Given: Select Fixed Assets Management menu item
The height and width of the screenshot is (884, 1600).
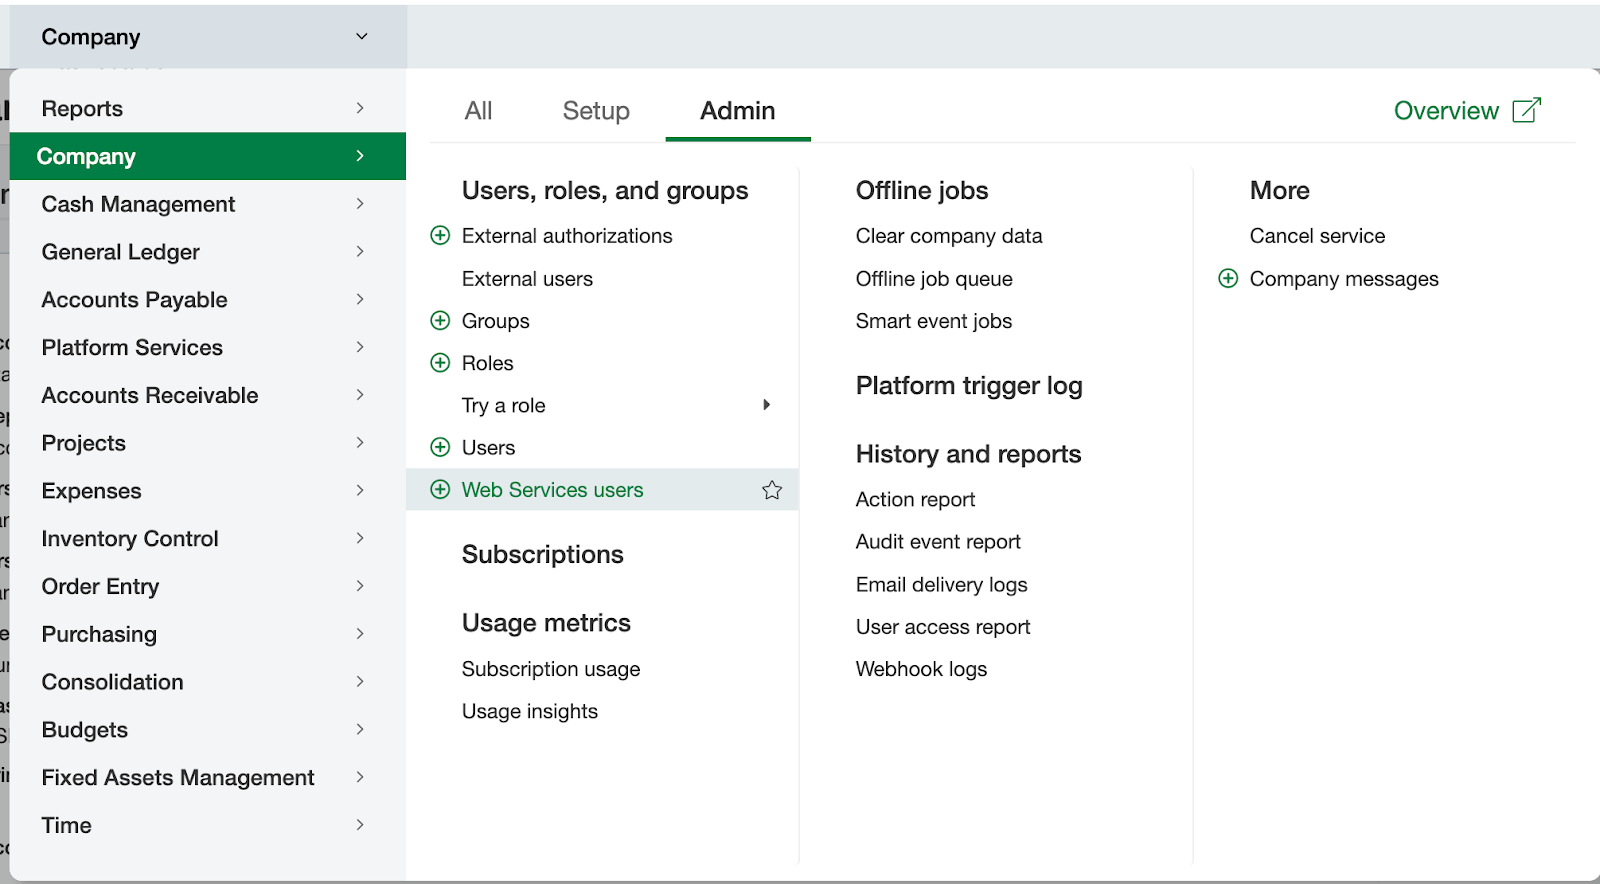Looking at the screenshot, I should tap(177, 778).
